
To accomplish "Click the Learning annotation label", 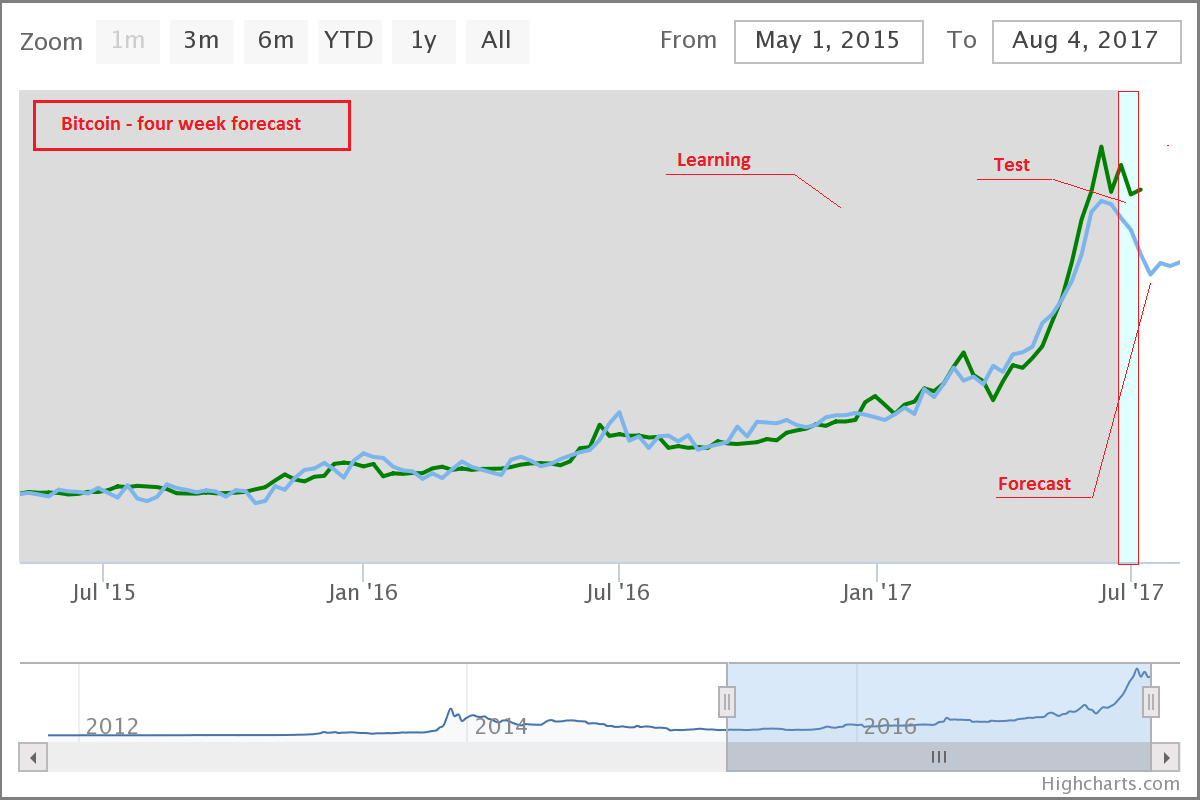I will (713, 160).
